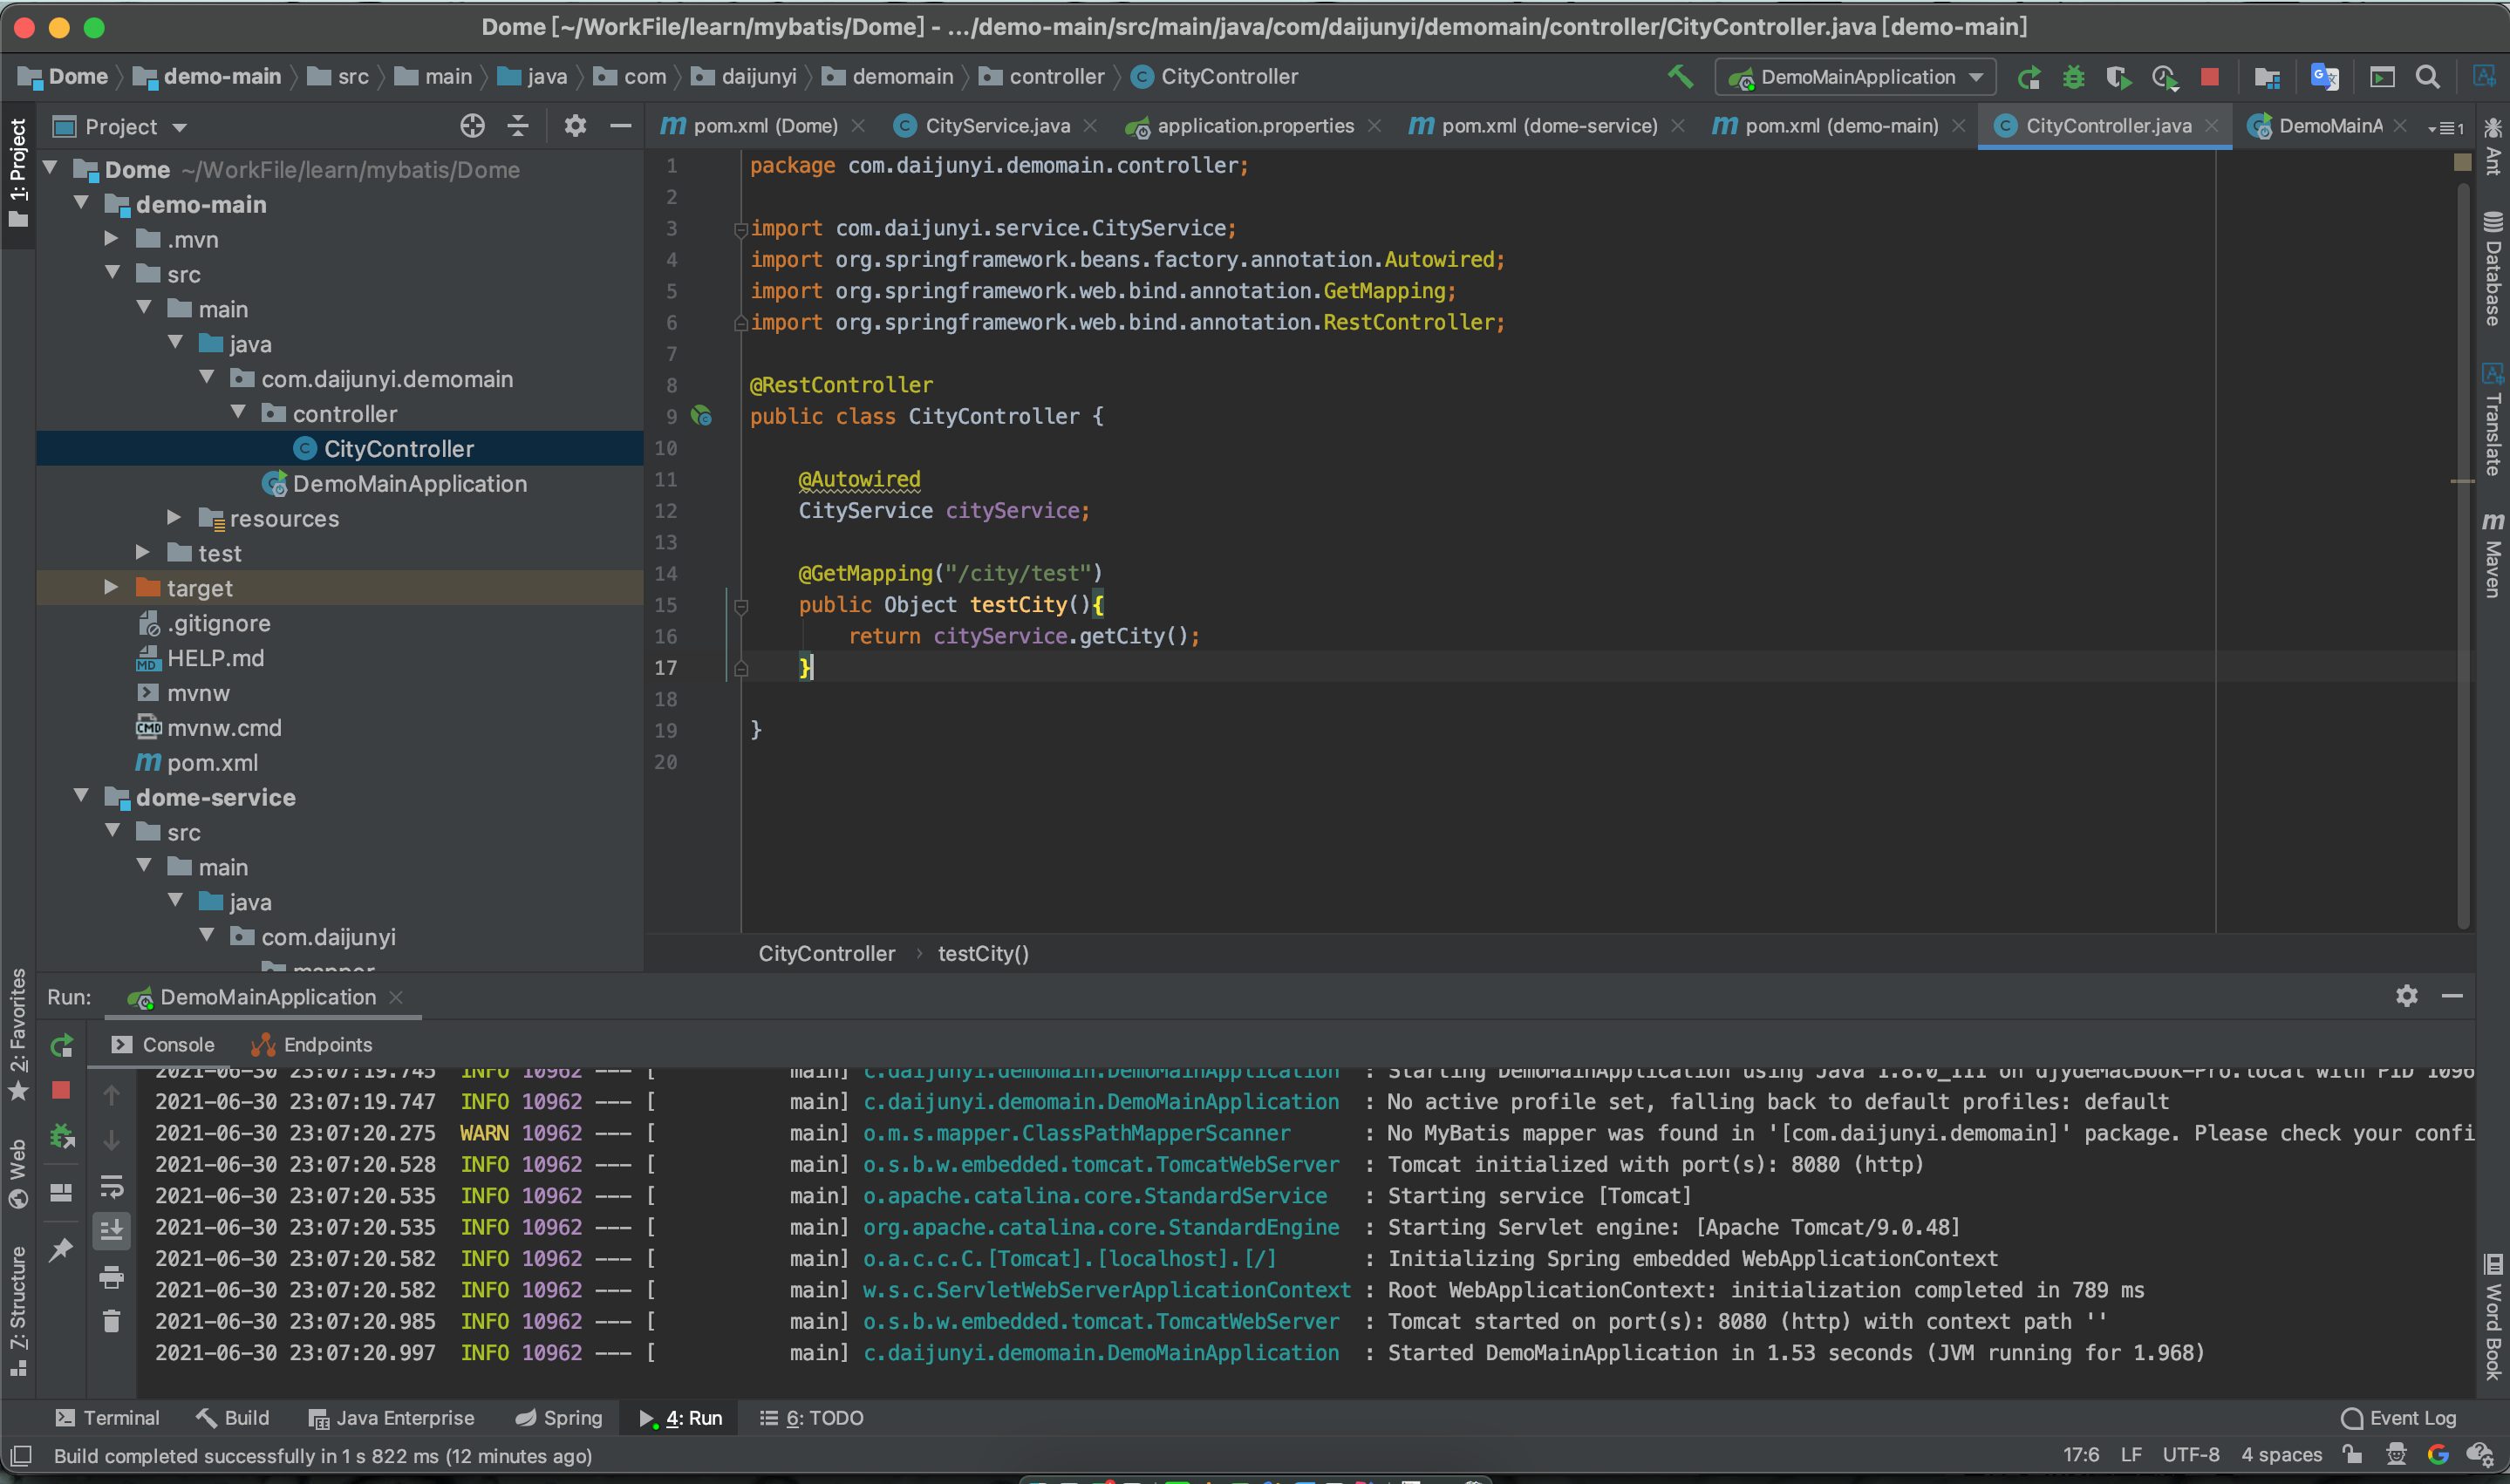Toggle file read-only lock icon in status bar
This screenshot has width=2510, height=1484.
(2352, 1455)
